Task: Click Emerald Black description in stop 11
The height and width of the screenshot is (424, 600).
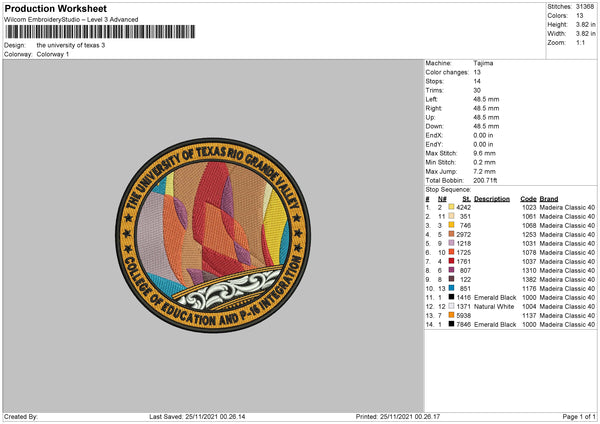Action: 495,297
